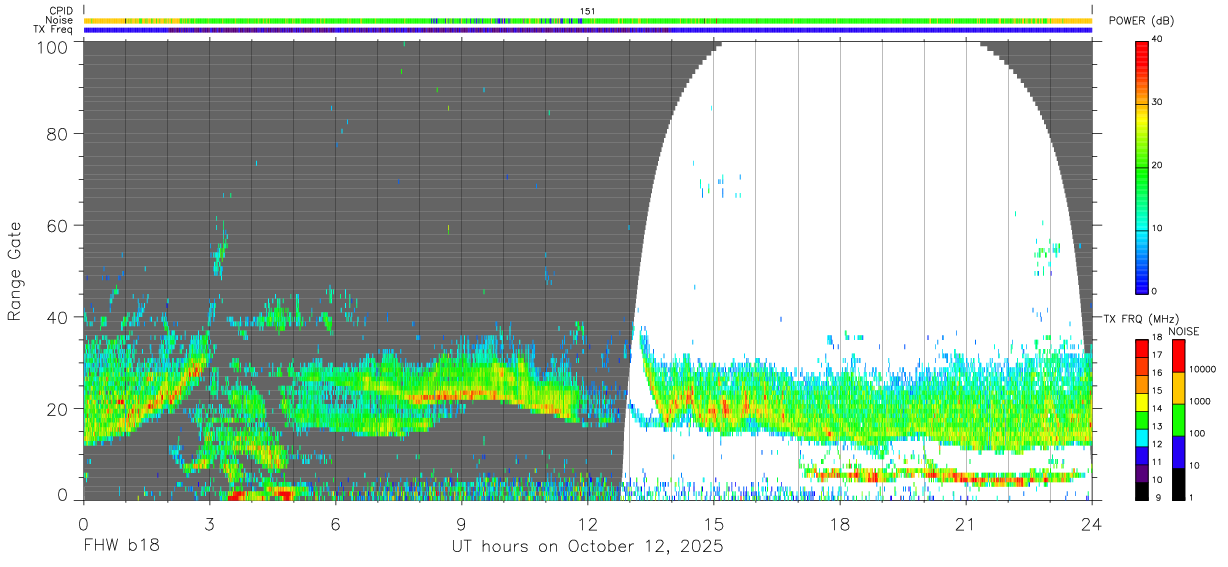Click the CPID value '151'
Image resolution: width=1228 pixels, height=567 pixels.
click(588, 11)
